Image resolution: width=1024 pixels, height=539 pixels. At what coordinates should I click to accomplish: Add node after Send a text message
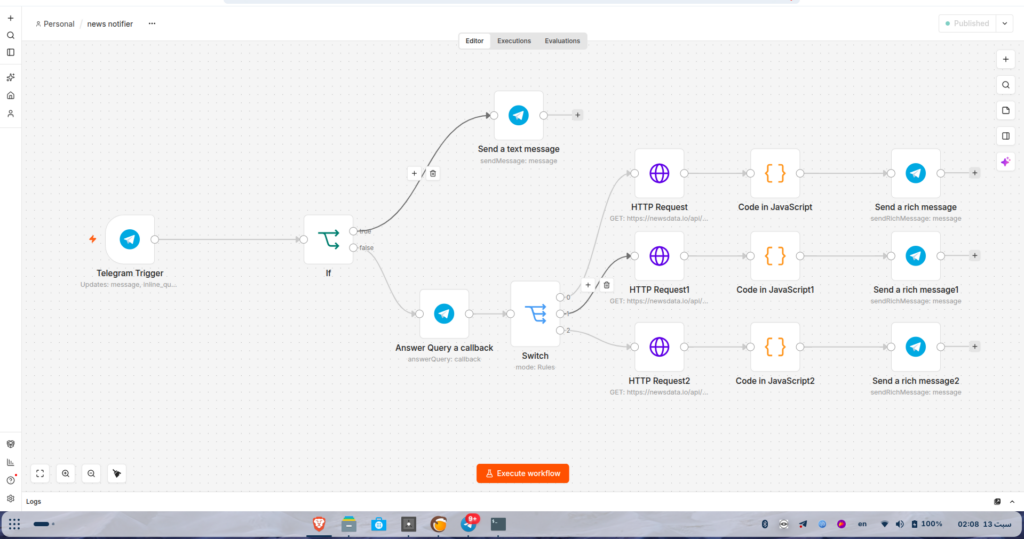pos(577,115)
